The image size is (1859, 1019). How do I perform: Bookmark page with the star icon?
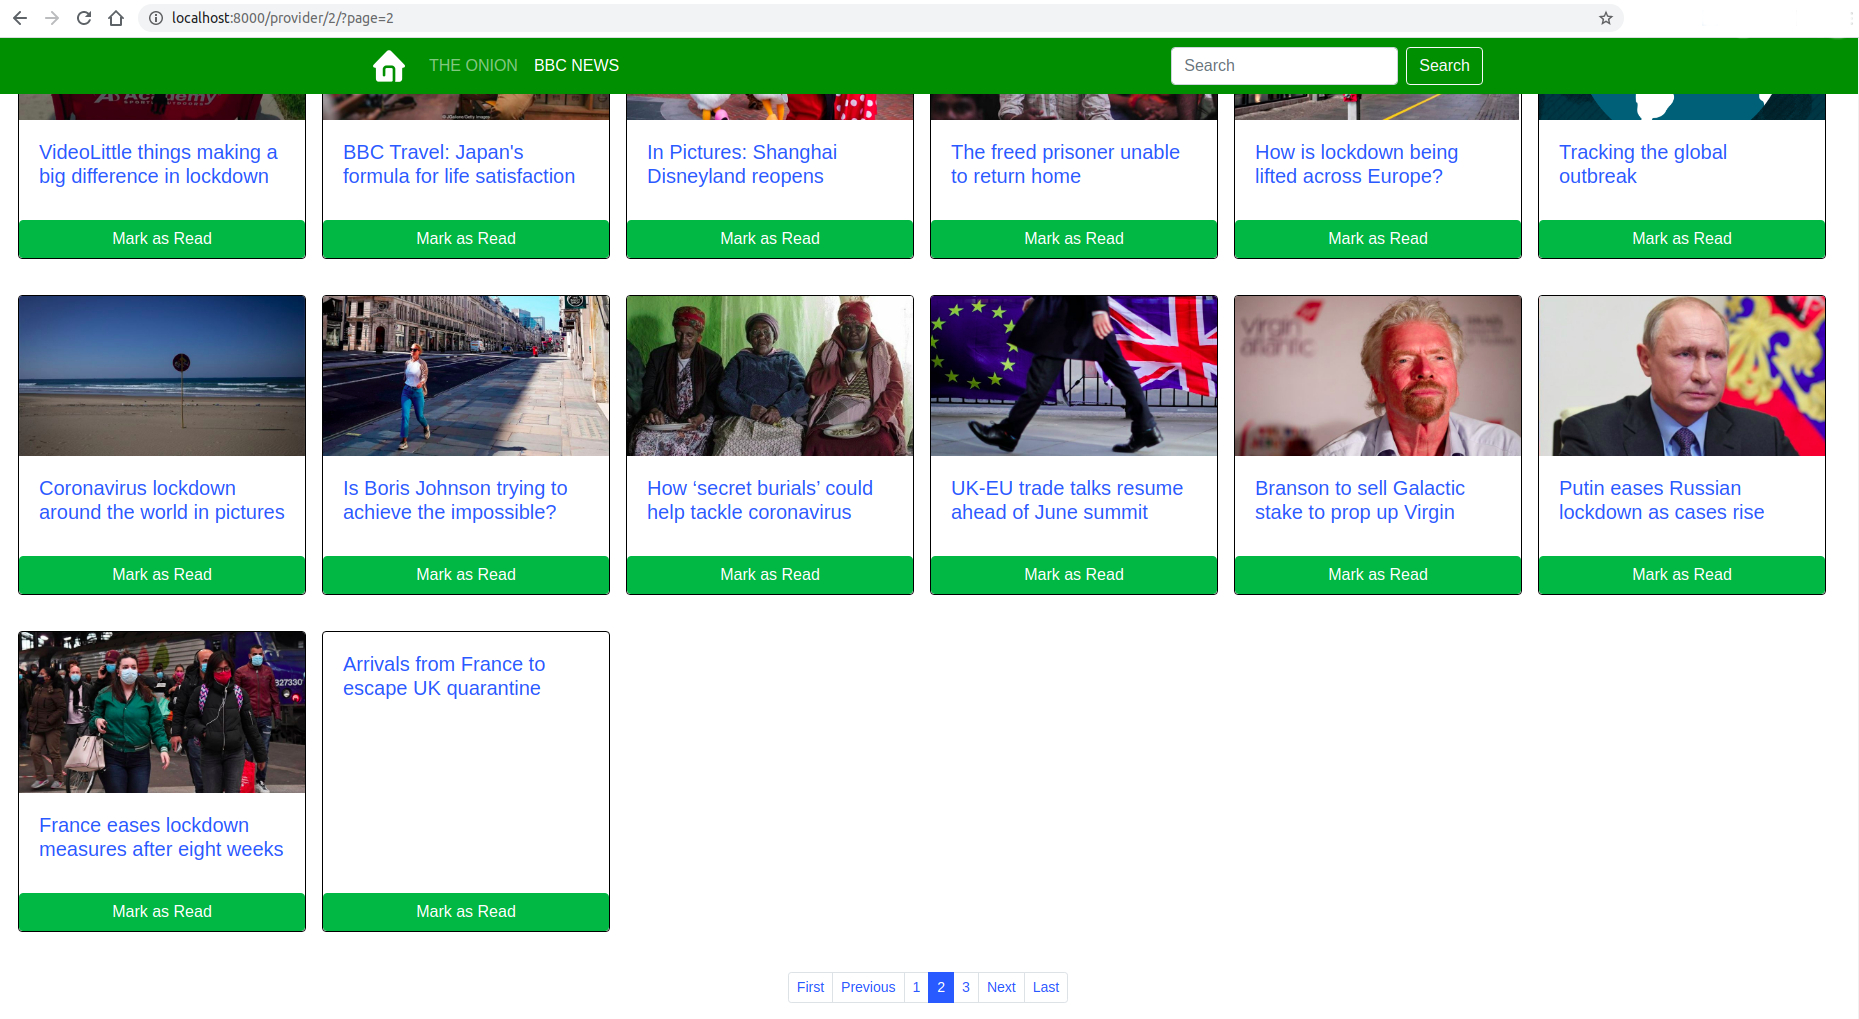pyautogui.click(x=1606, y=18)
